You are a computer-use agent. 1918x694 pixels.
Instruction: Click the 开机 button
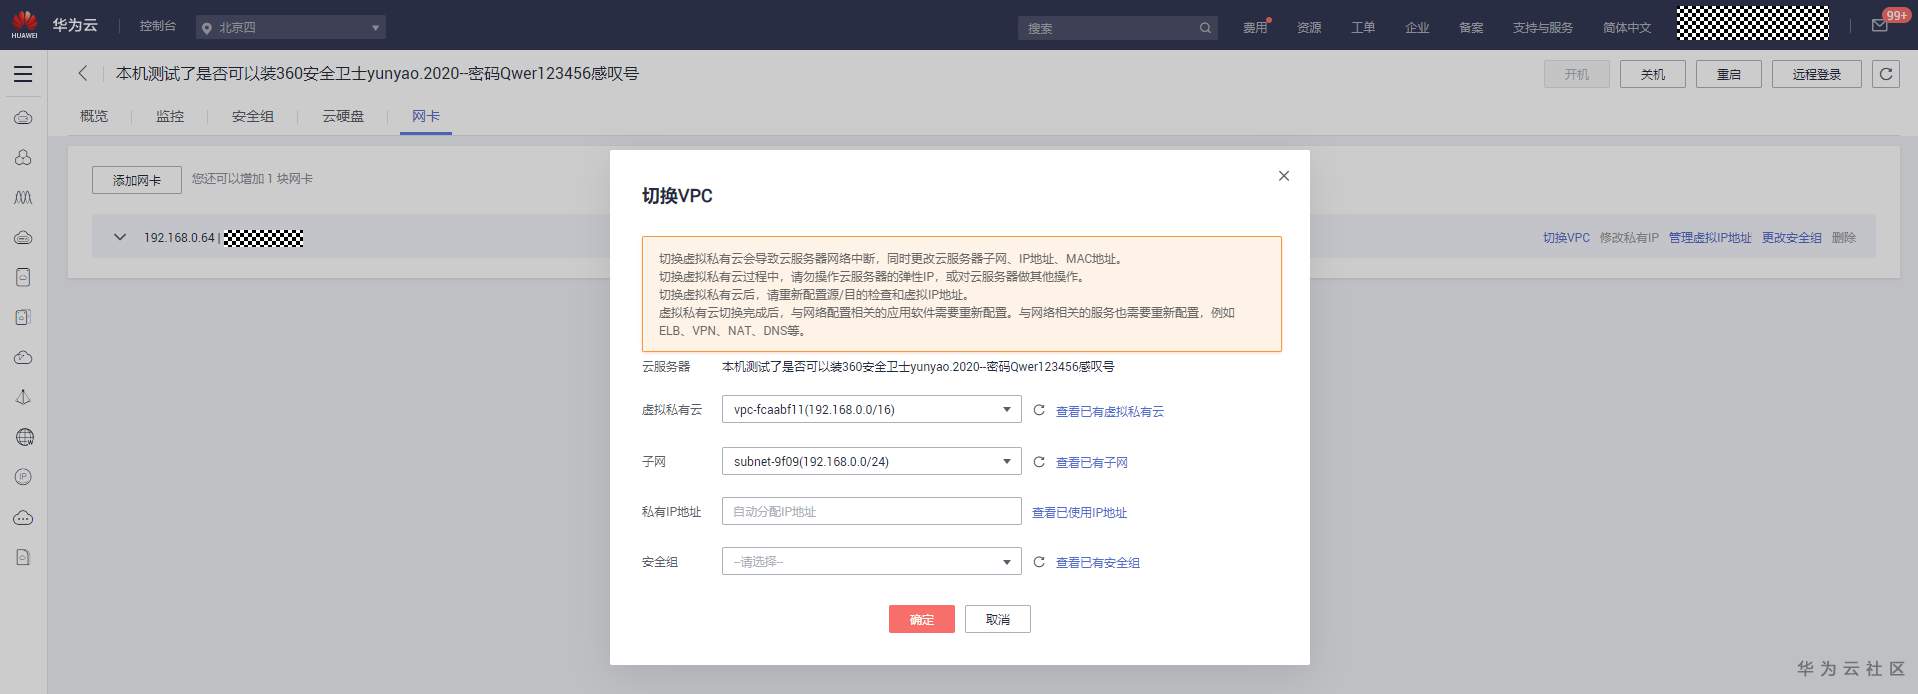1577,74
